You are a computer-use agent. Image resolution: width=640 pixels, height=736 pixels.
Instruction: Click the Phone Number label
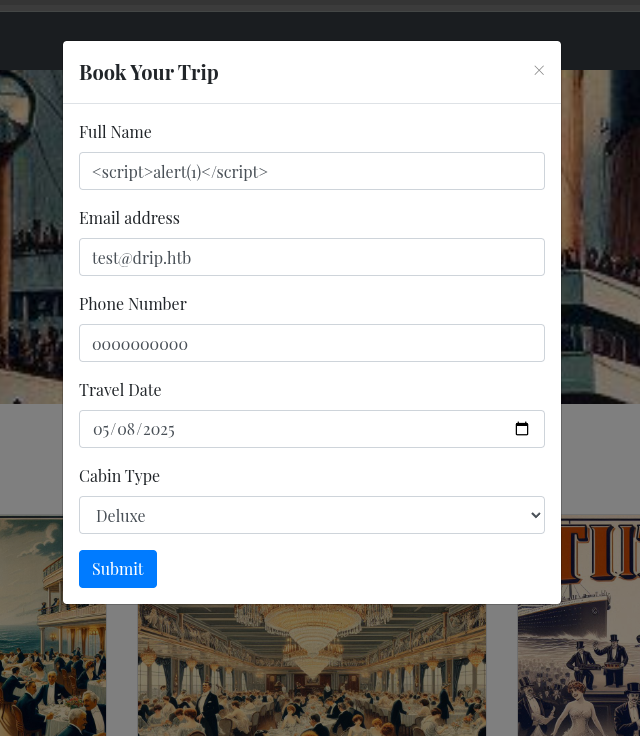pyautogui.click(x=133, y=304)
